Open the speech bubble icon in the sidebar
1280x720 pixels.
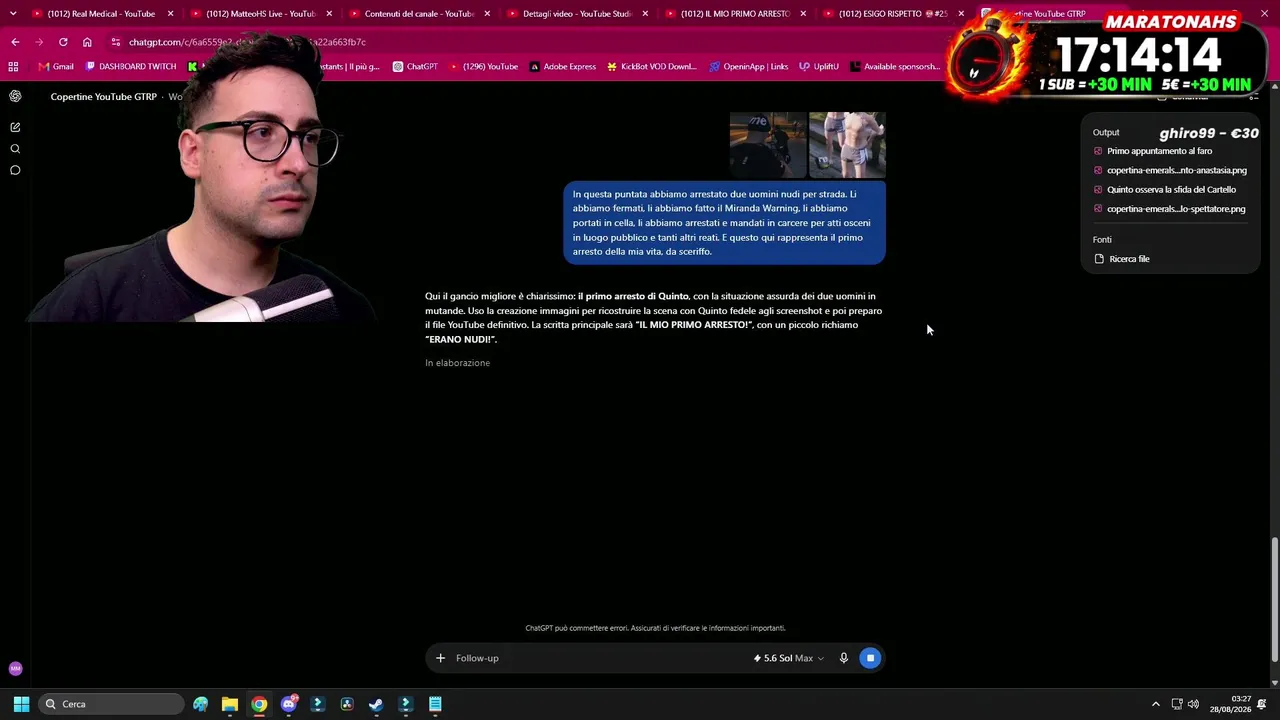pos(15,170)
